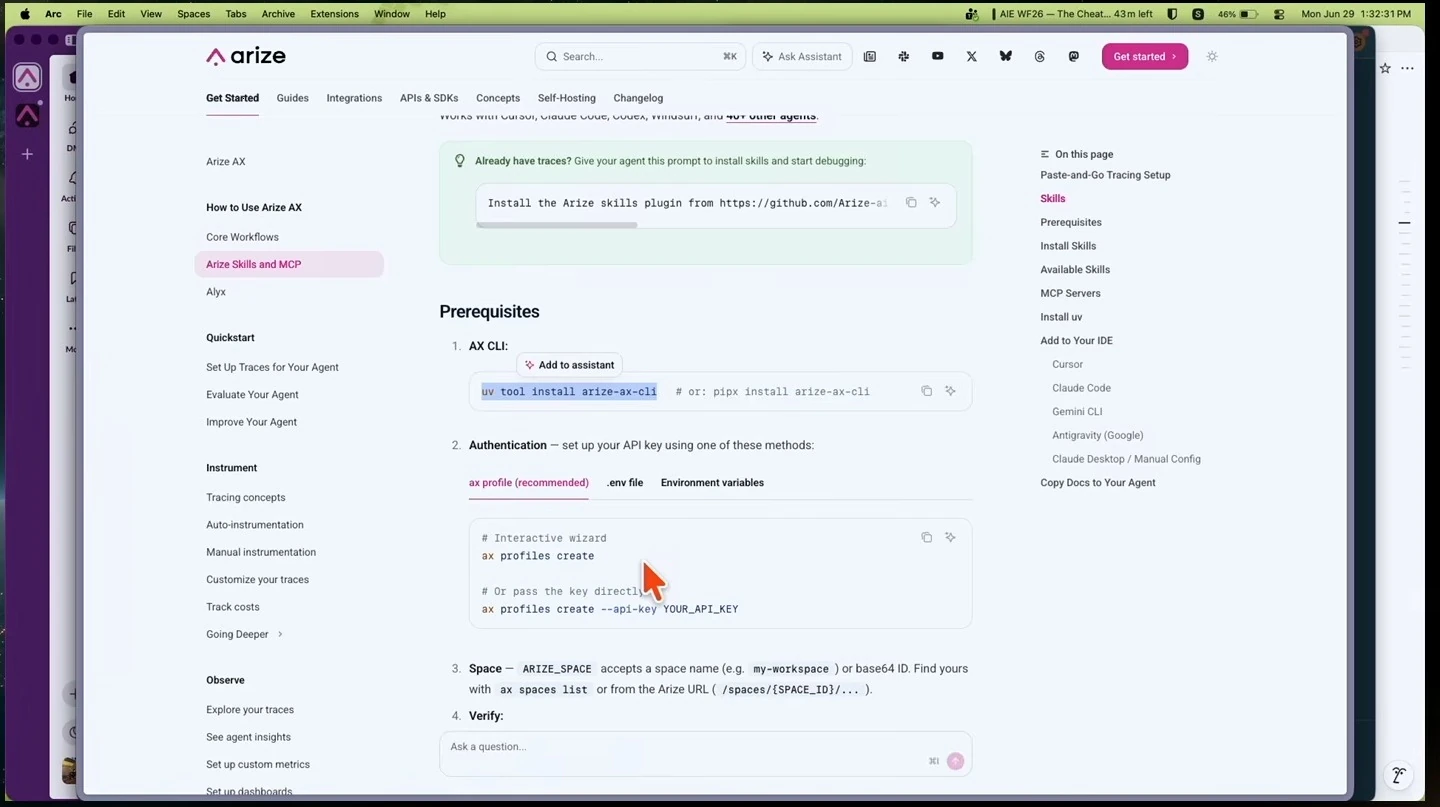Open the Archive menu in macOS menu bar
The height and width of the screenshot is (807, 1440).
(278, 14)
